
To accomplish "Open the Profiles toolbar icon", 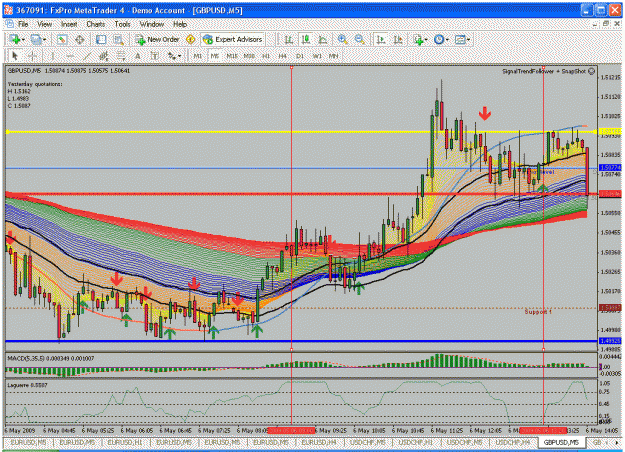I will click(x=36, y=39).
